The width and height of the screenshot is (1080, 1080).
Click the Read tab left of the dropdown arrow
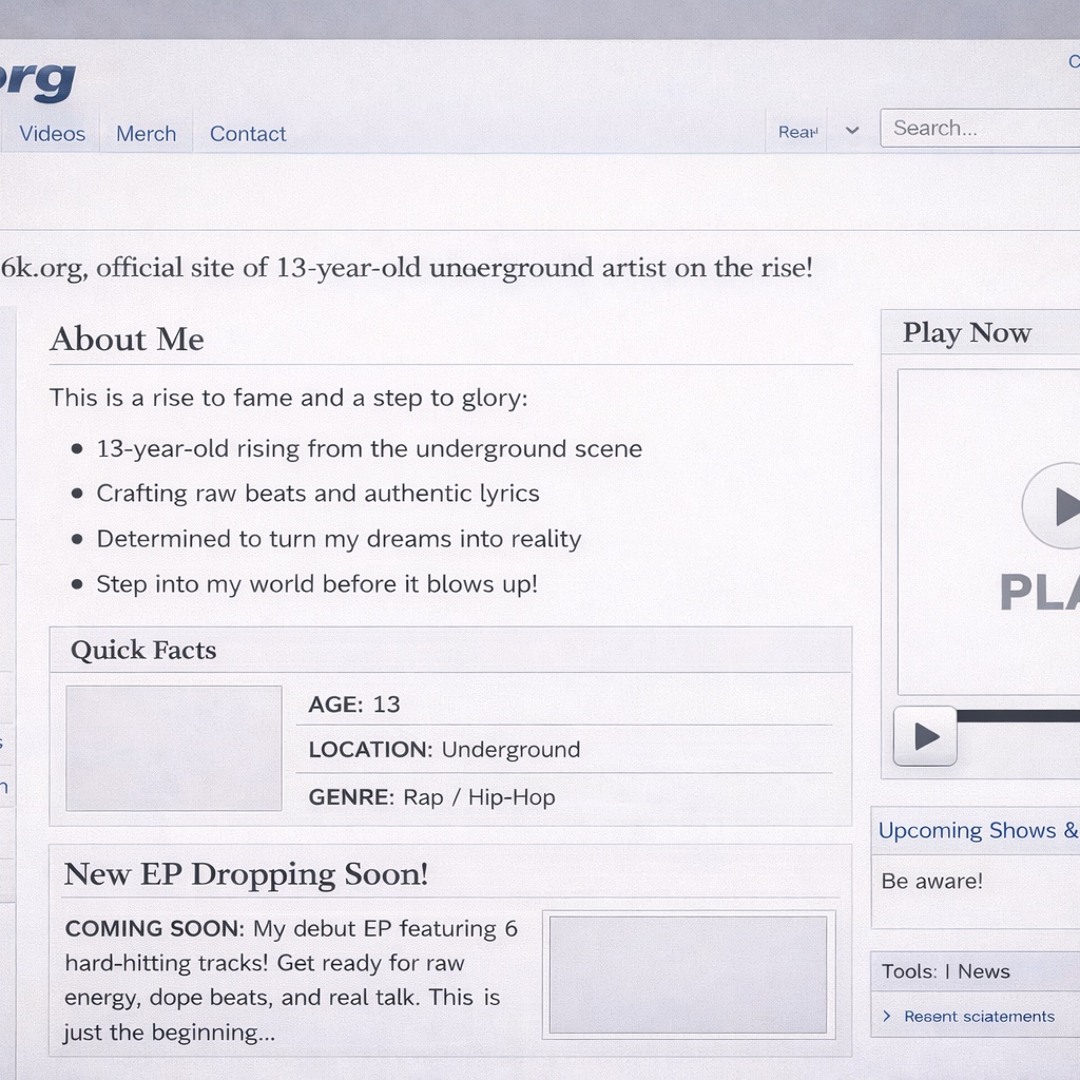(x=798, y=132)
